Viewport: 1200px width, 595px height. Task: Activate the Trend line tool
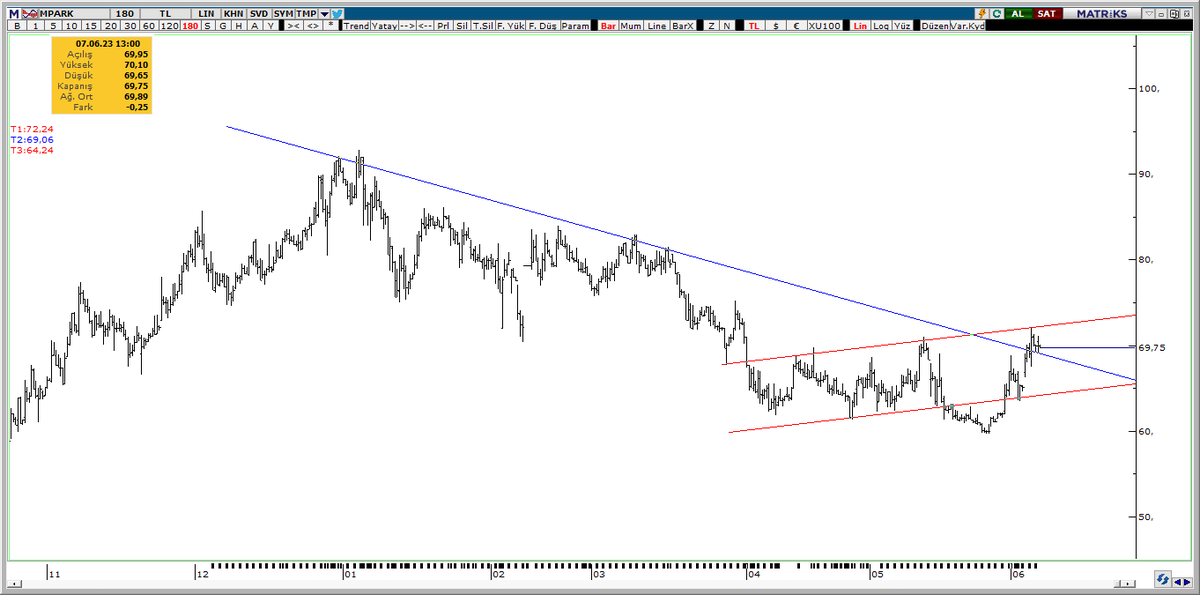356,26
